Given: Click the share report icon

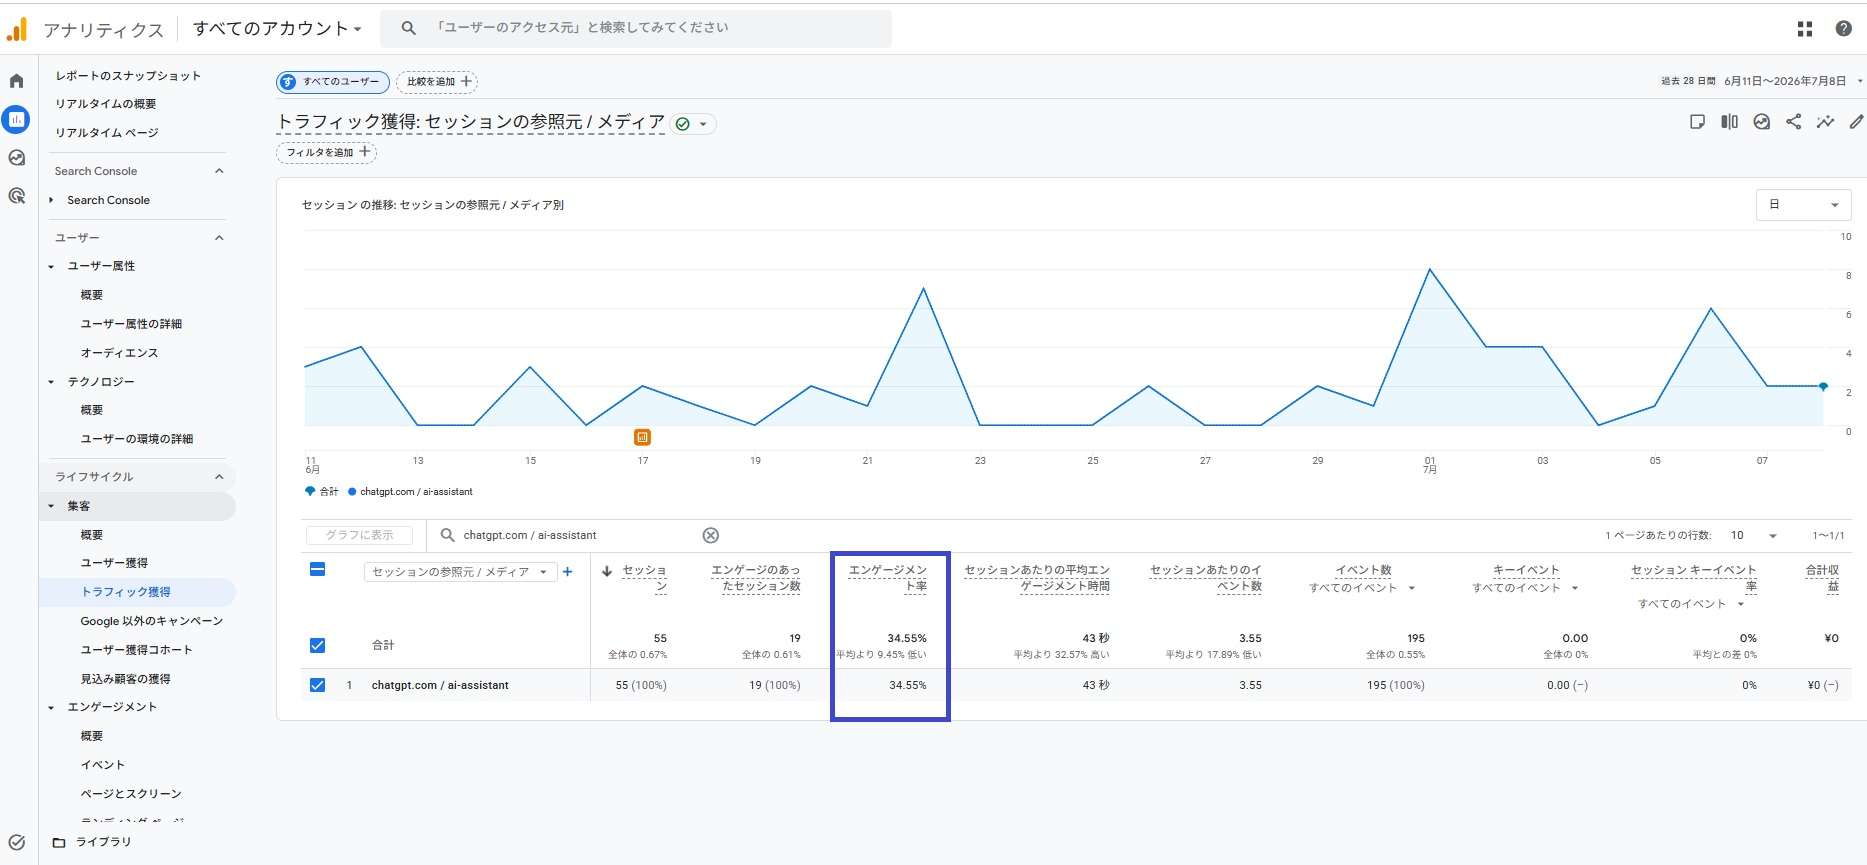Looking at the screenshot, I should point(1793,122).
